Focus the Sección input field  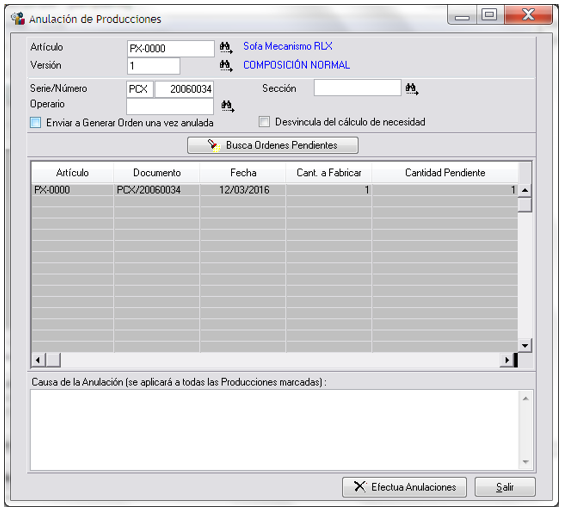tap(358, 88)
